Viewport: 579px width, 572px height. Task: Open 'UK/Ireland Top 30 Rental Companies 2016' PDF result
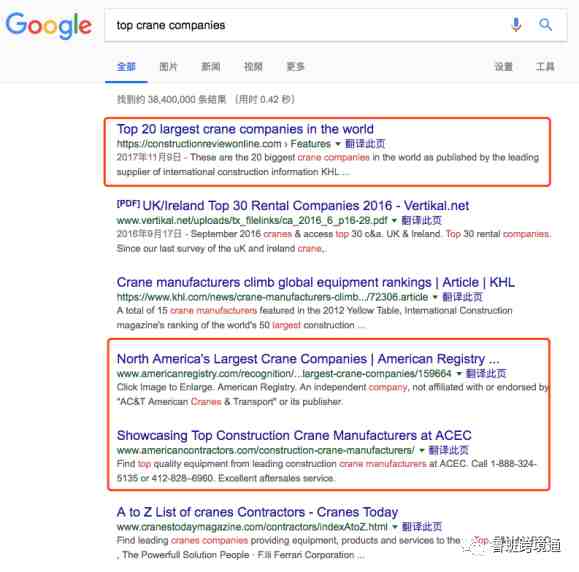(x=306, y=206)
